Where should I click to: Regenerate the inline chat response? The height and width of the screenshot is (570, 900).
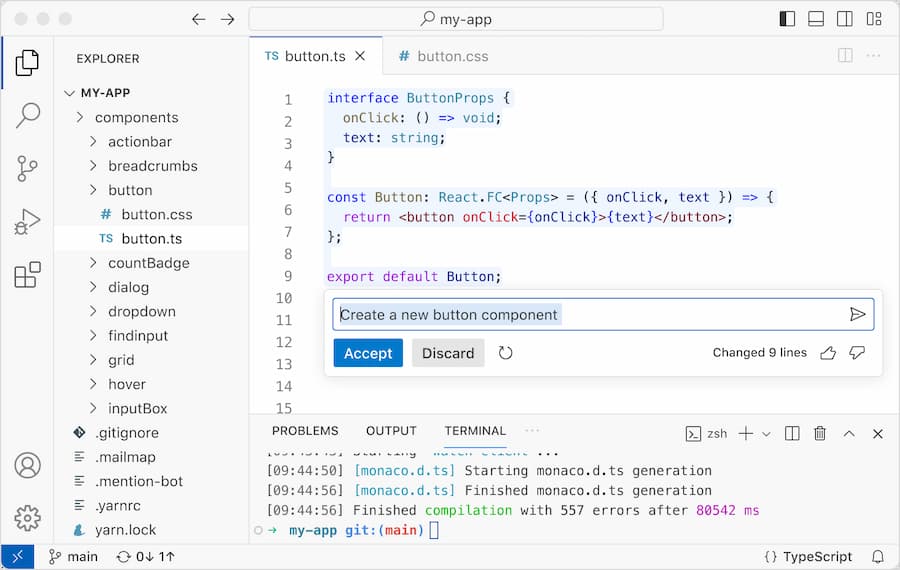(x=506, y=353)
